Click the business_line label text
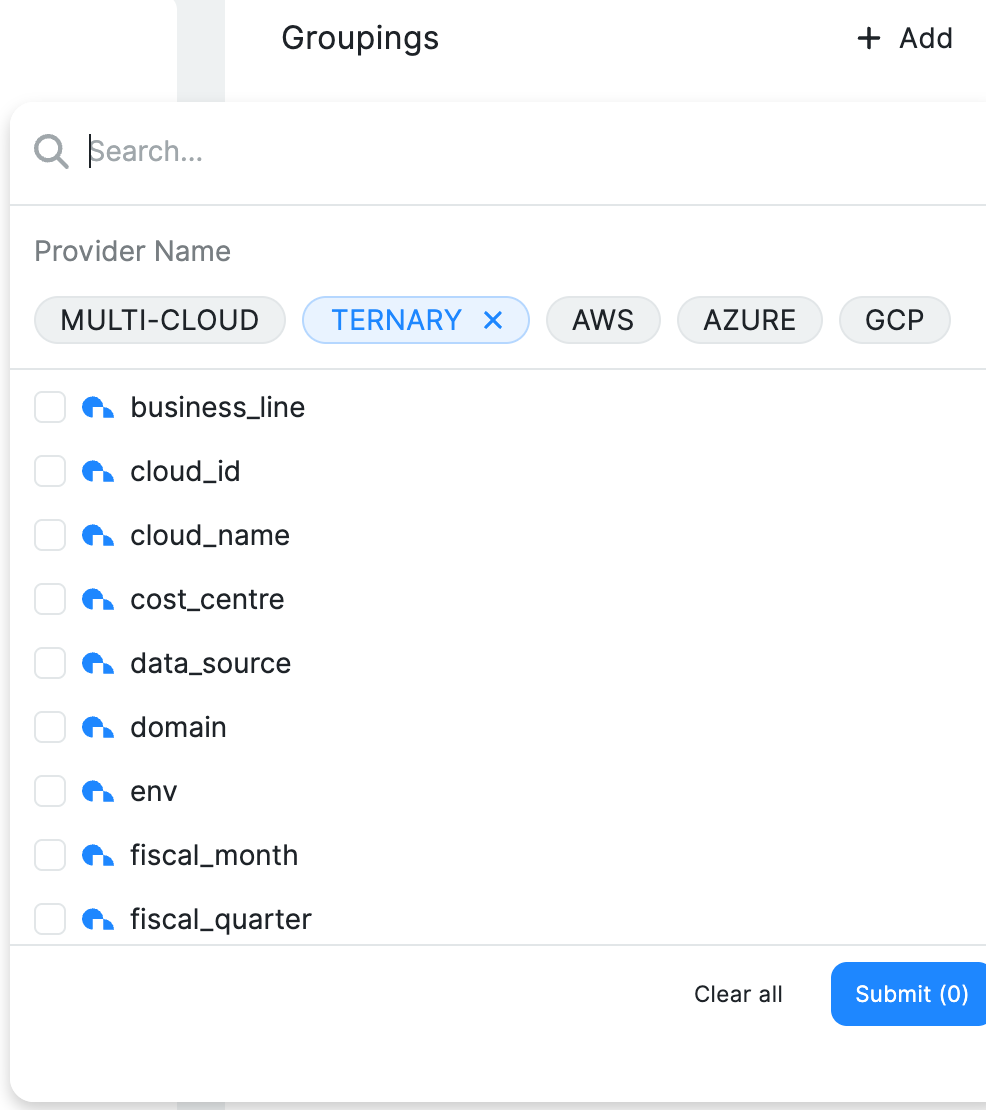The image size is (986, 1110). pos(218,408)
